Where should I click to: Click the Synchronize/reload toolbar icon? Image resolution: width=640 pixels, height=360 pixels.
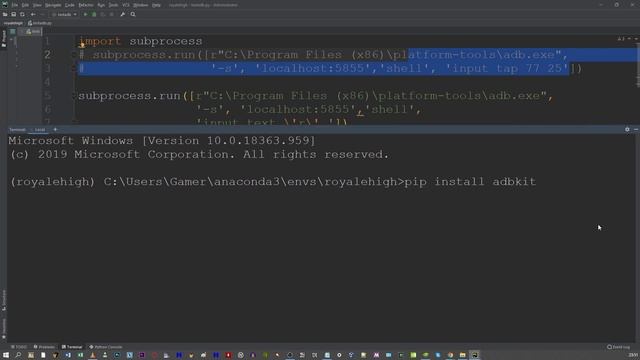coord(22,14)
